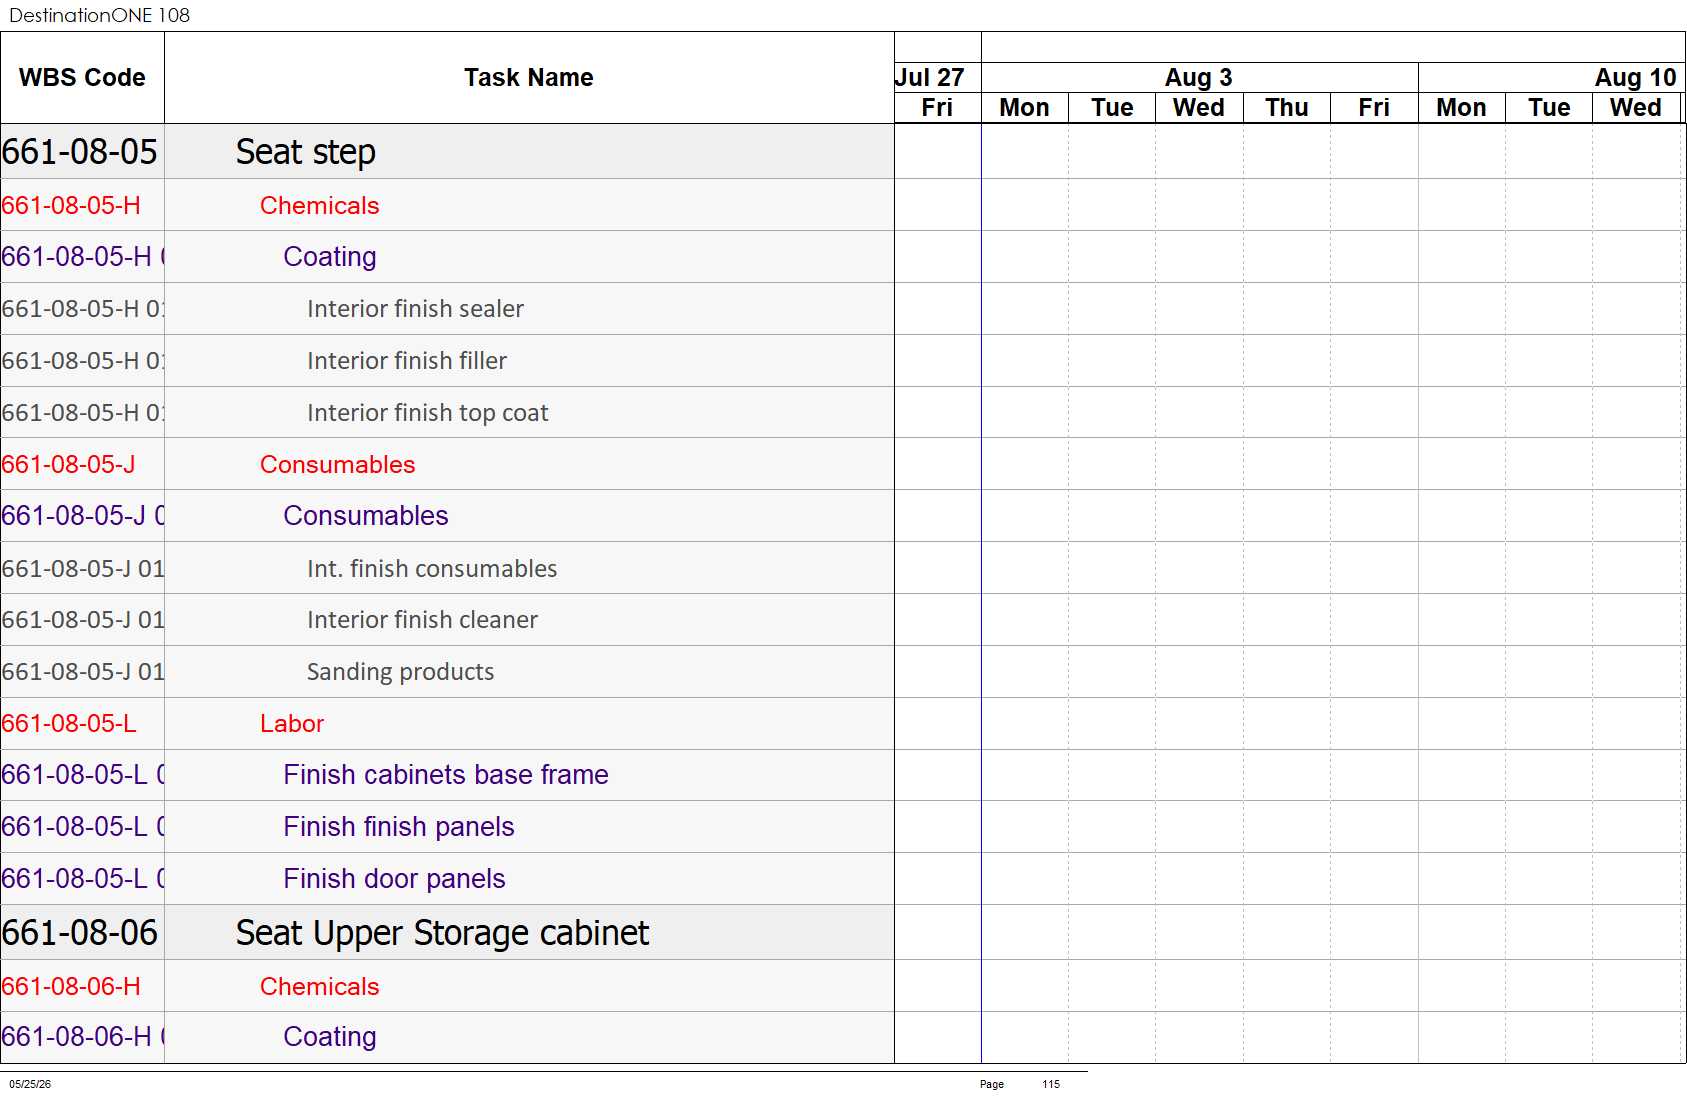
Task: Select the red Consumables task name
Action: point(338,465)
